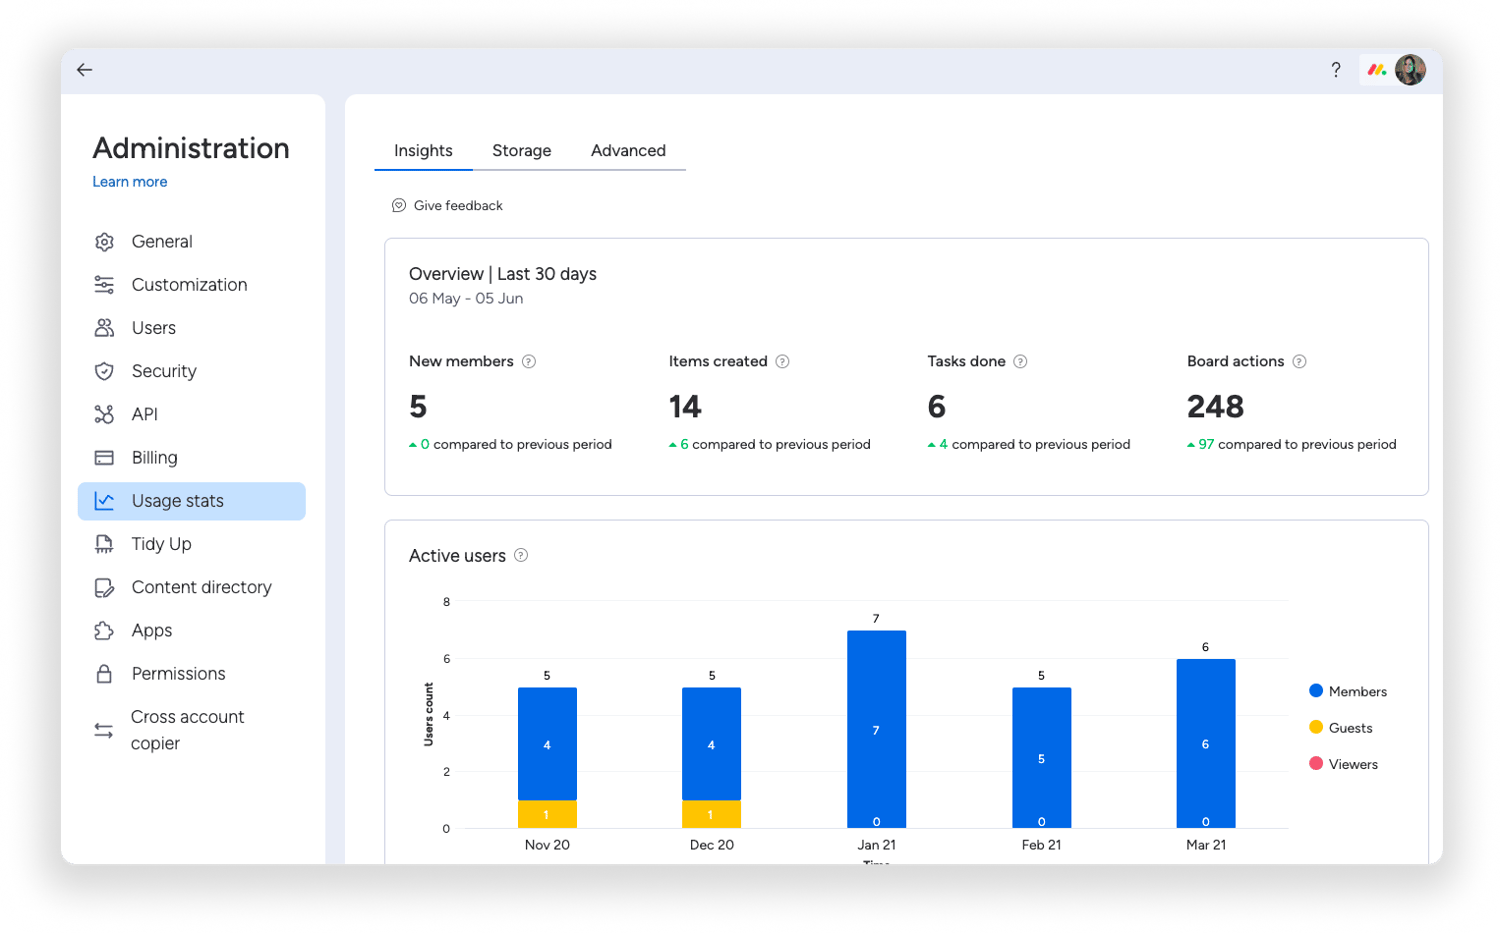The height and width of the screenshot is (933, 1500).
Task: Open Security settings in sidebar
Action: [164, 371]
